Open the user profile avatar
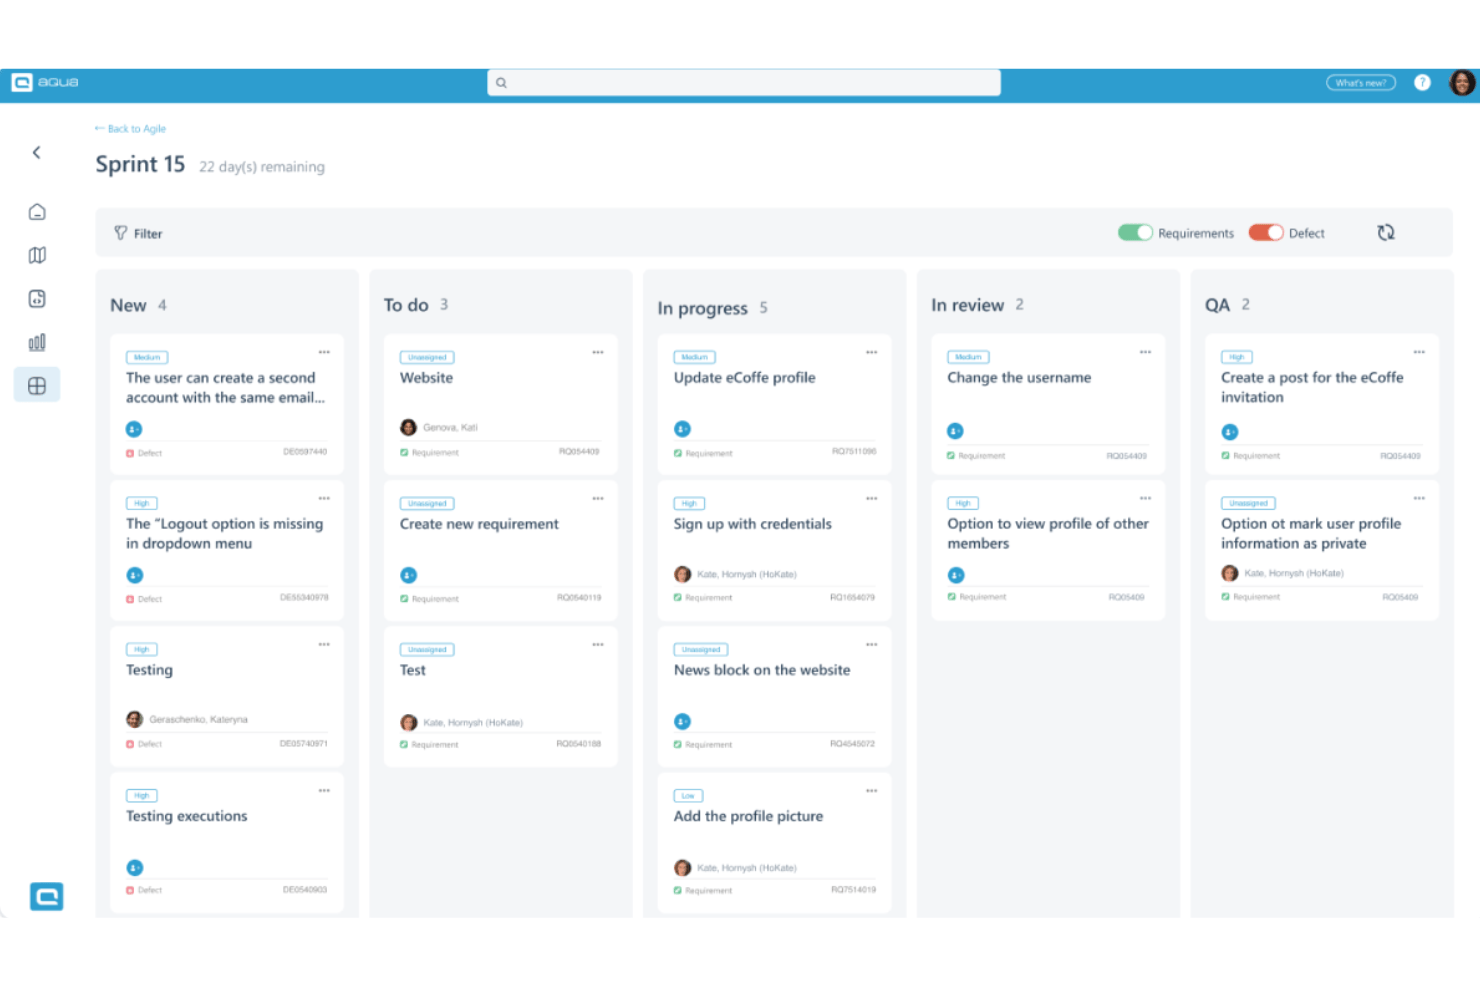 (1462, 83)
